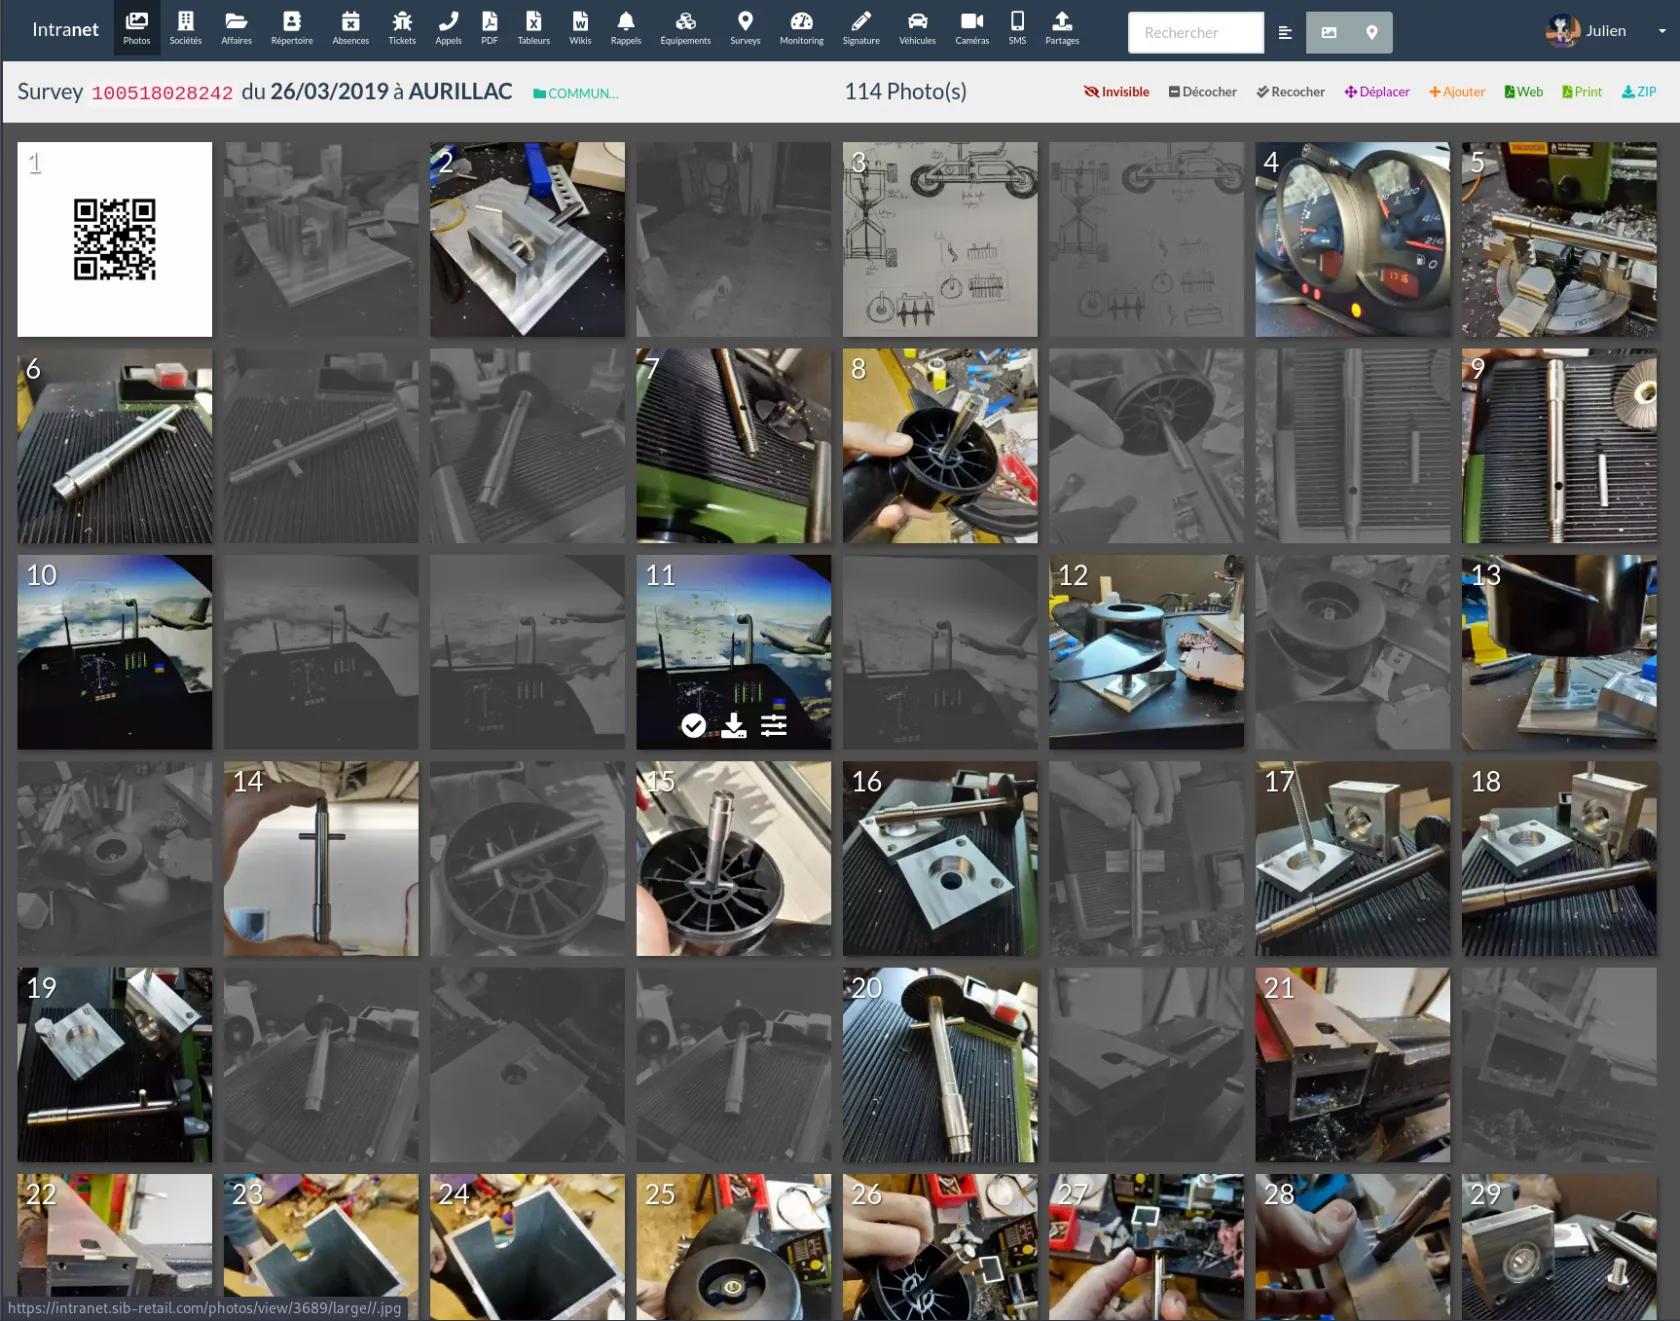Click the Décocher button

pos(1202,92)
